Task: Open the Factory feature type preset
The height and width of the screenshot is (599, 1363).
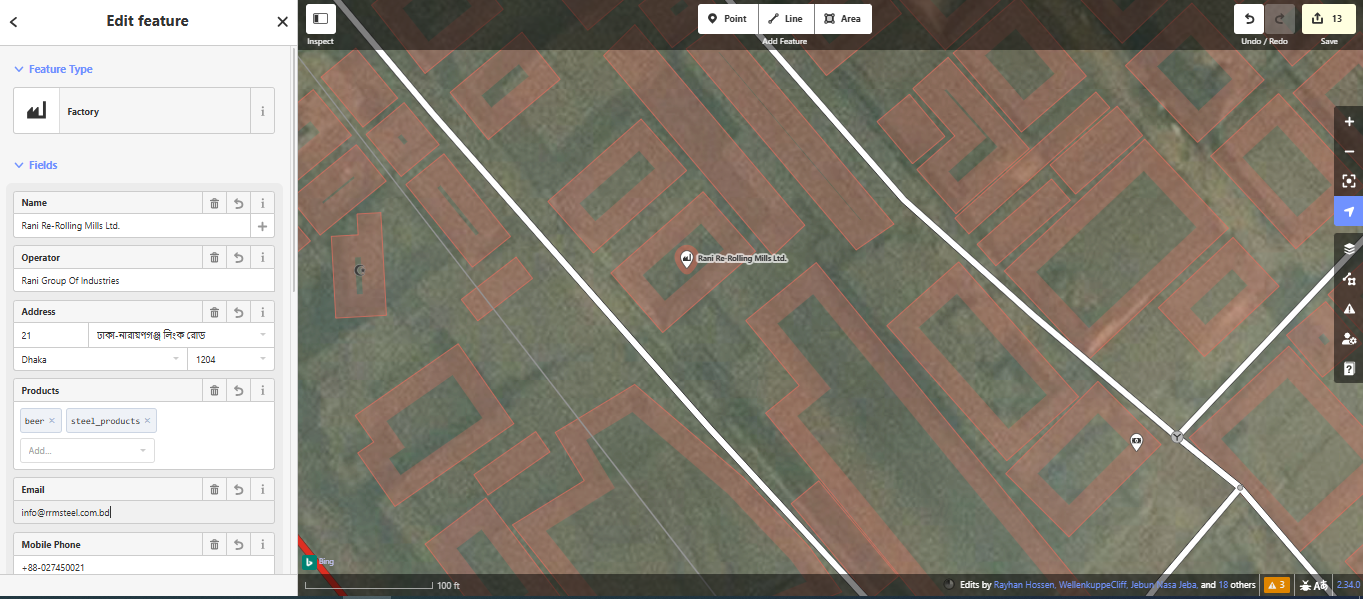Action: coord(132,111)
